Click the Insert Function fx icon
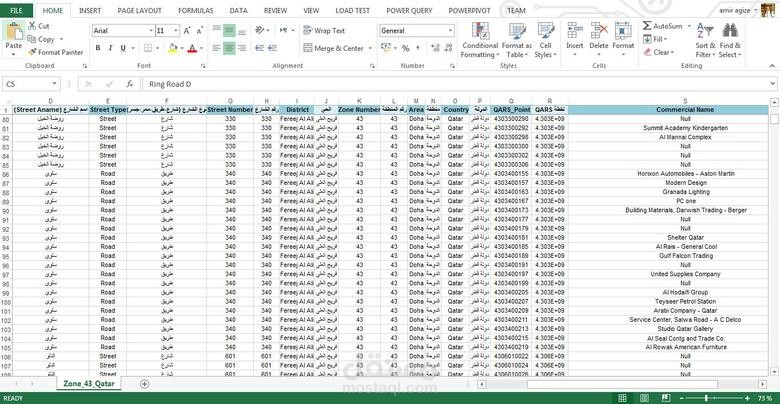This screenshot has height=404, width=780. tap(129, 84)
